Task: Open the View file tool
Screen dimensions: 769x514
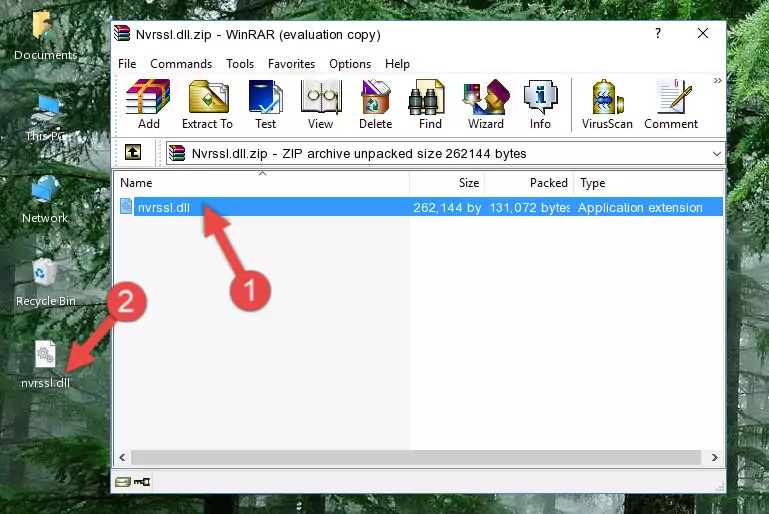Action: (321, 104)
